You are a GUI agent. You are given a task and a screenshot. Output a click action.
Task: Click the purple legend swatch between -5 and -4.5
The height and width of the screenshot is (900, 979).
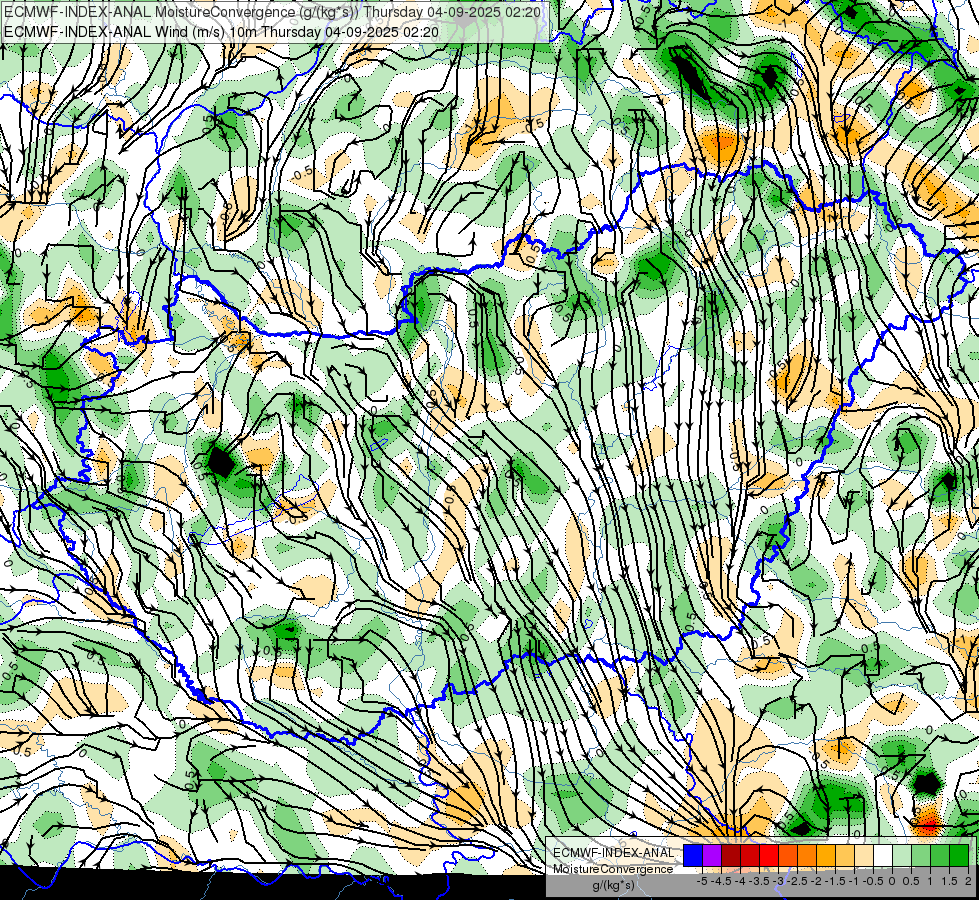coord(712,855)
